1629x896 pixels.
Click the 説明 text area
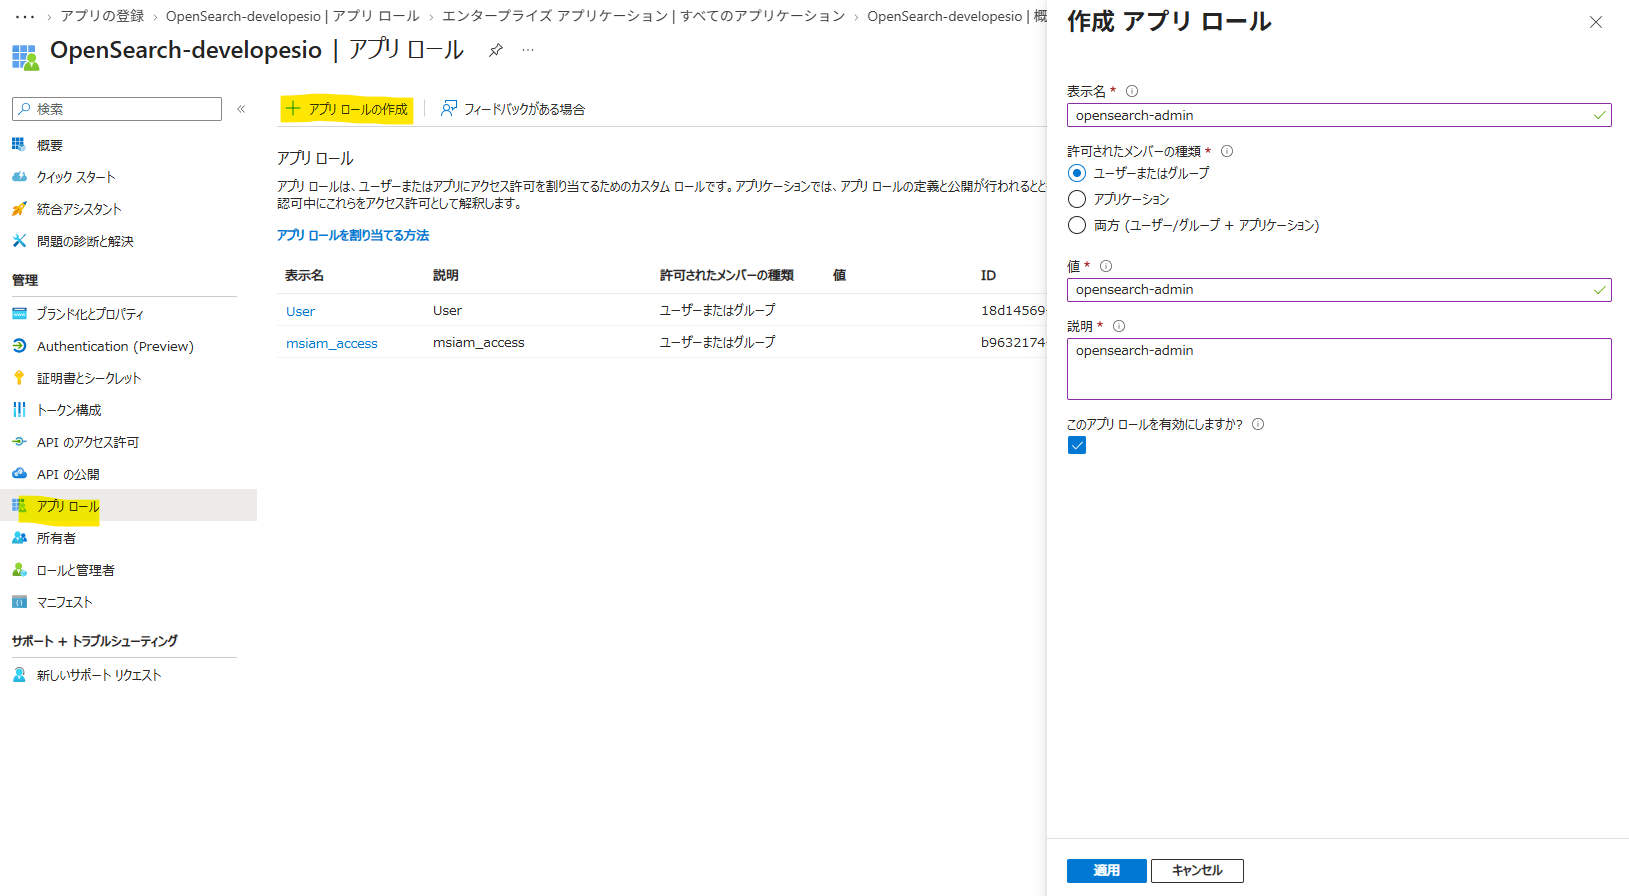(x=1339, y=369)
